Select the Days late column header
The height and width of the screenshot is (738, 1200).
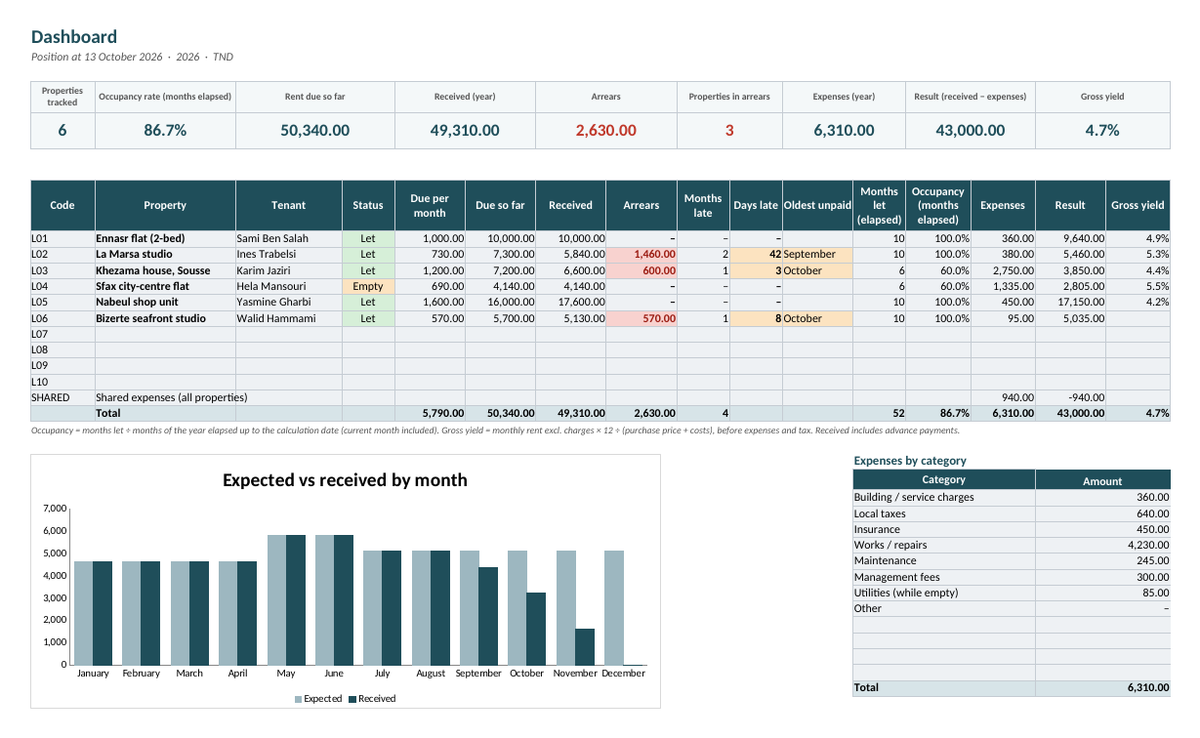(x=755, y=205)
